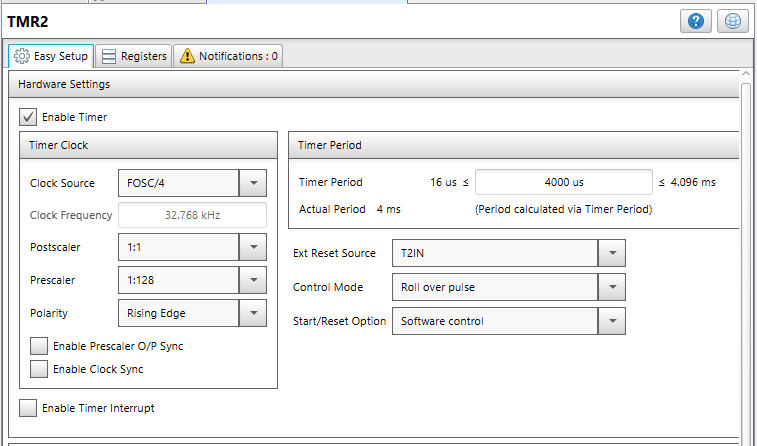Click the blue help question mark icon

coord(696,22)
